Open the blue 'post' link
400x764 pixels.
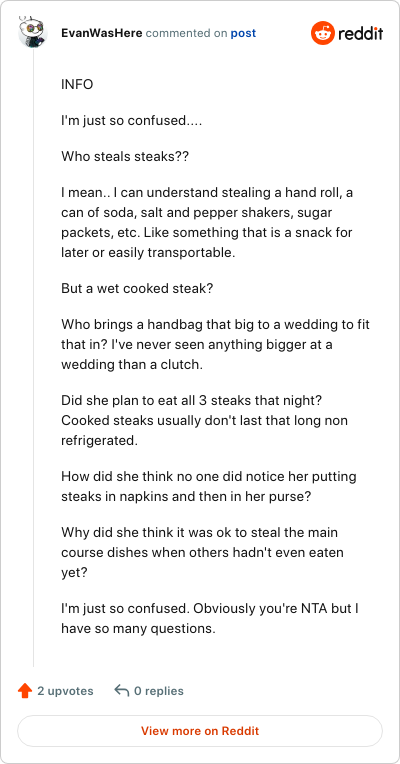(243, 33)
